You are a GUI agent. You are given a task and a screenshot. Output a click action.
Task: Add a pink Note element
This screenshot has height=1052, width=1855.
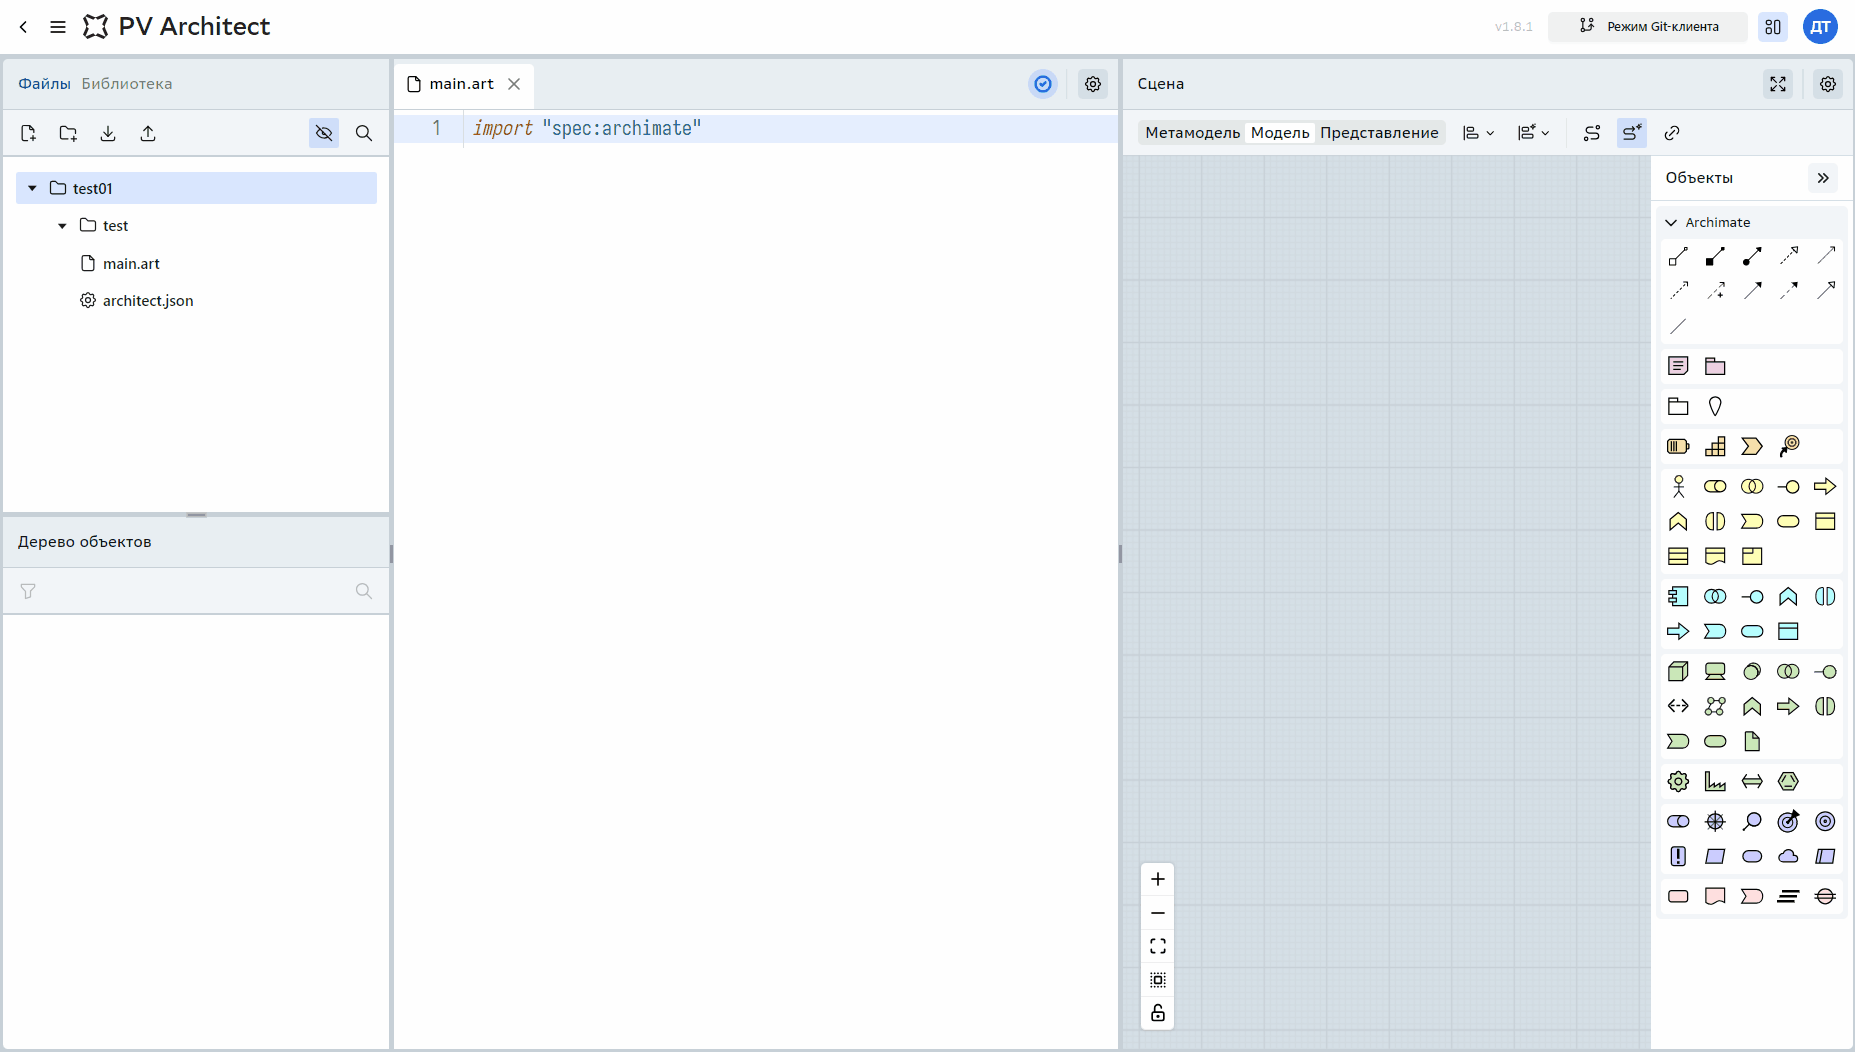point(1678,366)
